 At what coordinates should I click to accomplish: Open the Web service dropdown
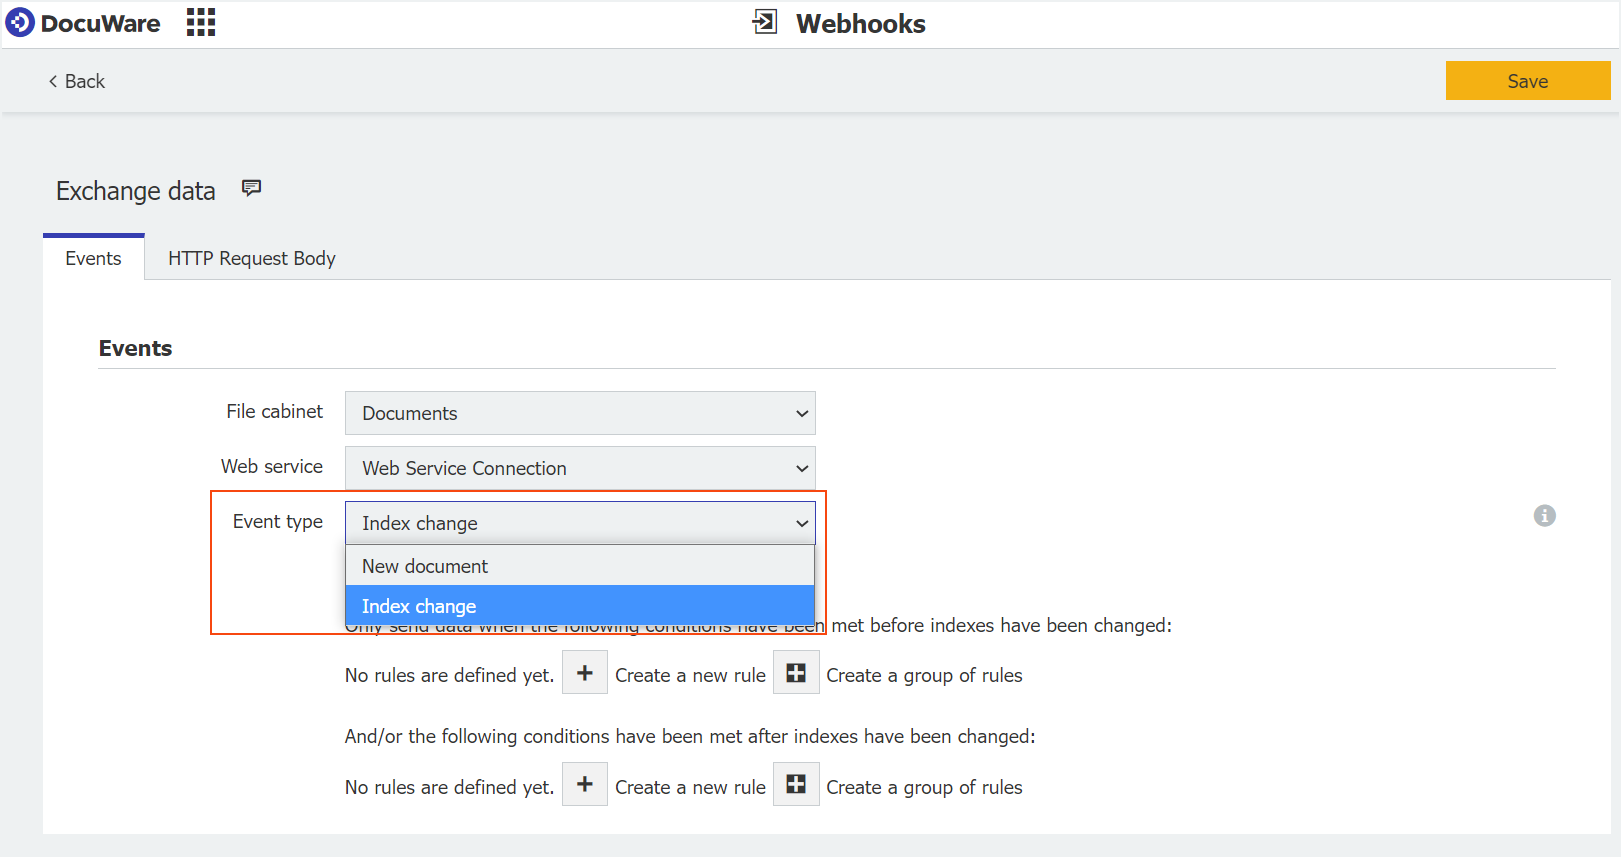pyautogui.click(x=580, y=468)
